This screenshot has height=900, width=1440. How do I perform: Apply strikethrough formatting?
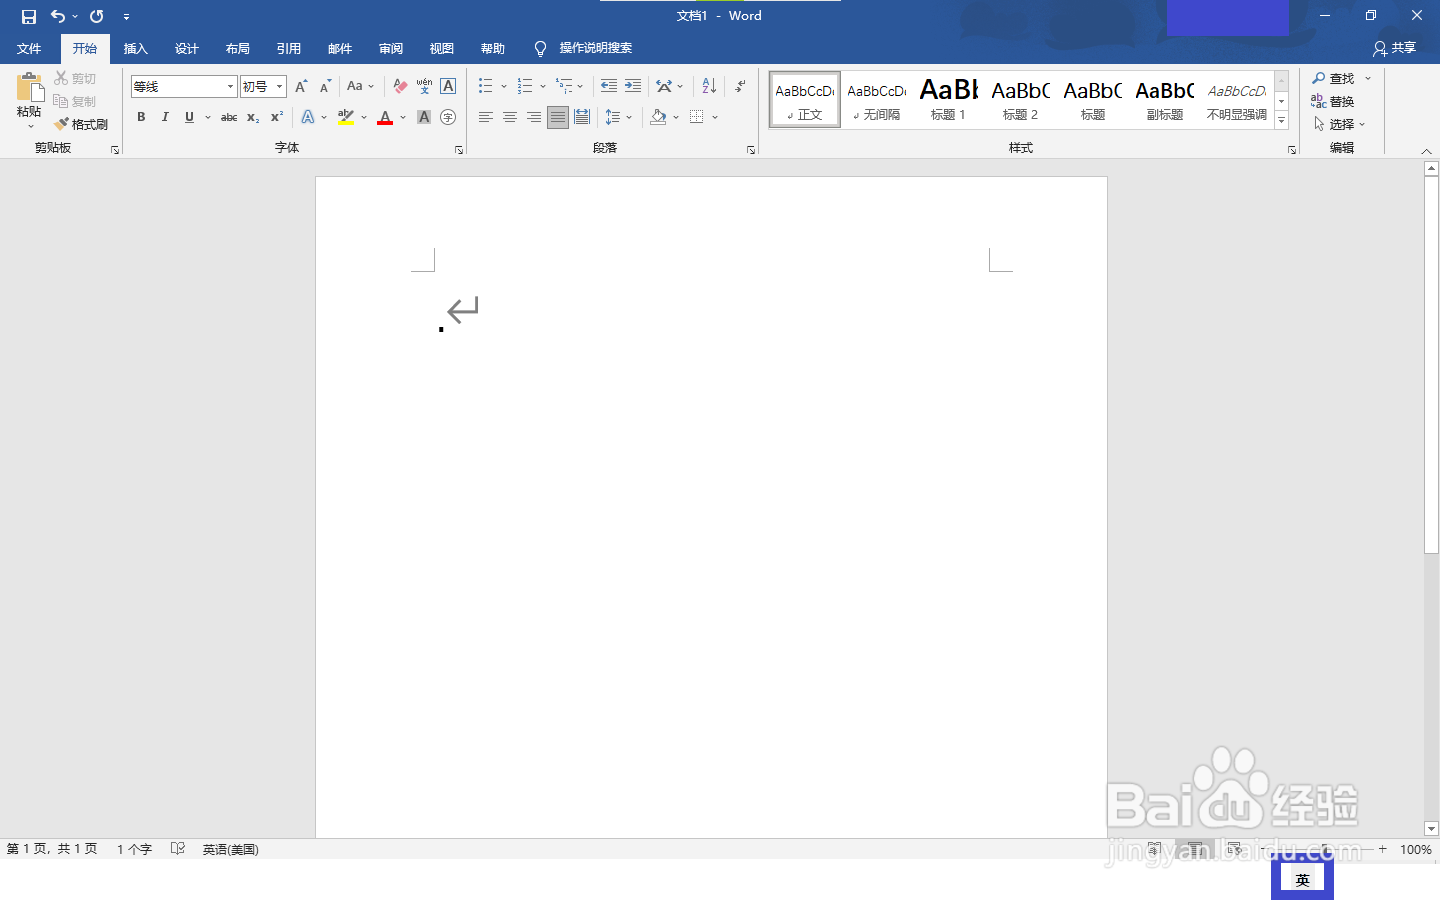[229, 117]
